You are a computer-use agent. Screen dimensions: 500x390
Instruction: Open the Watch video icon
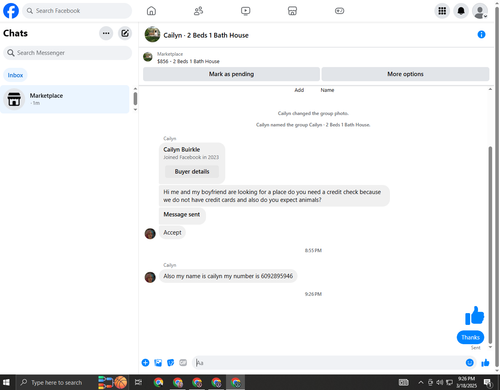coord(246,11)
